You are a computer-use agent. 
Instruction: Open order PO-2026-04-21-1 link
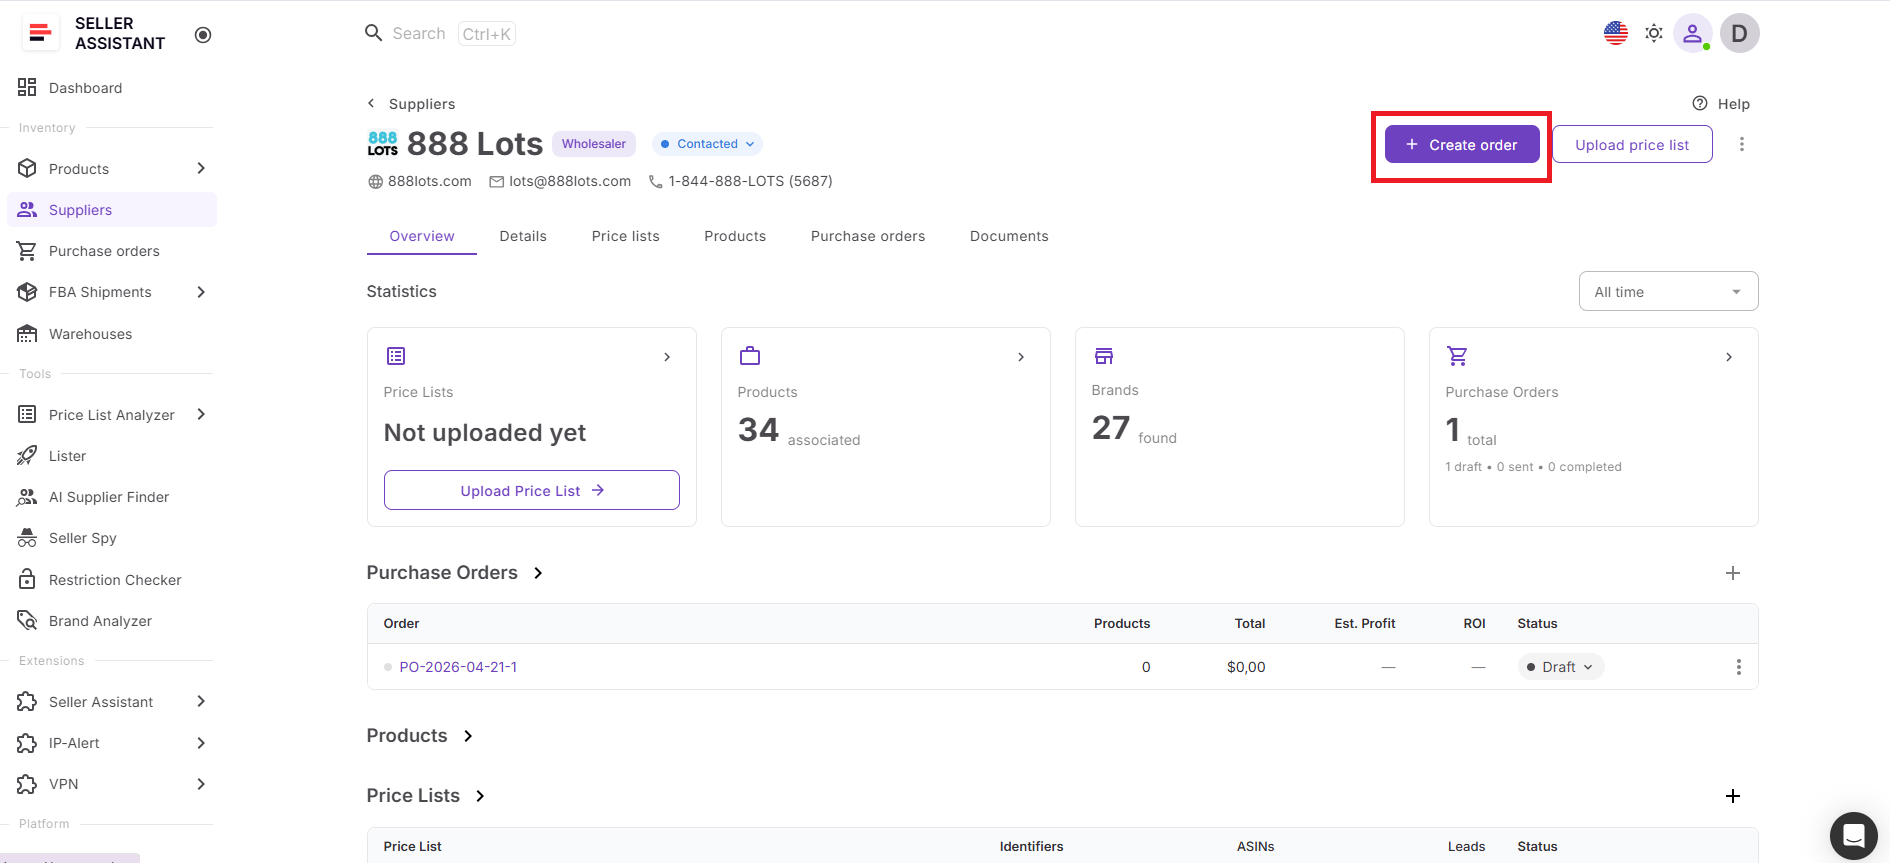(x=458, y=667)
